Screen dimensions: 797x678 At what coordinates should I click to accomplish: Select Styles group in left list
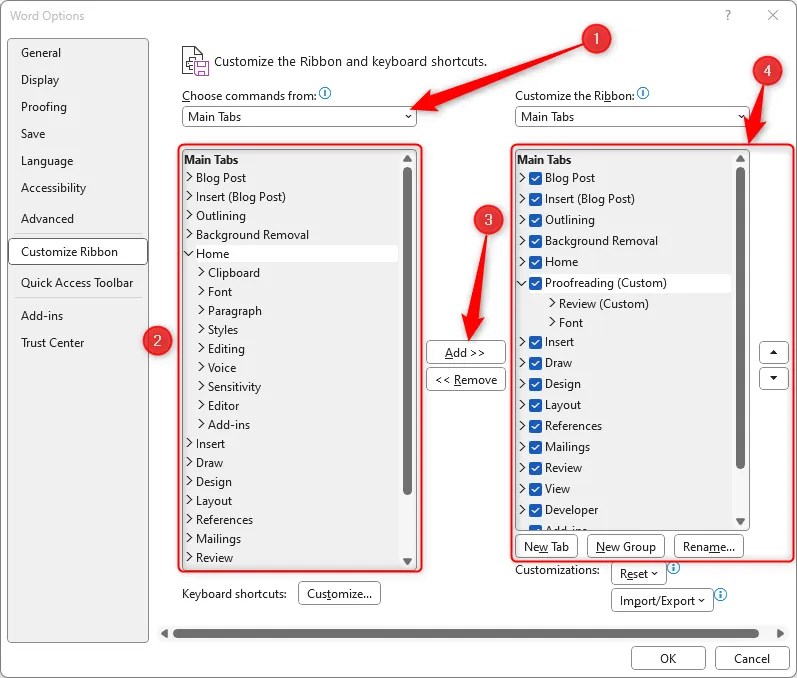[223, 330]
